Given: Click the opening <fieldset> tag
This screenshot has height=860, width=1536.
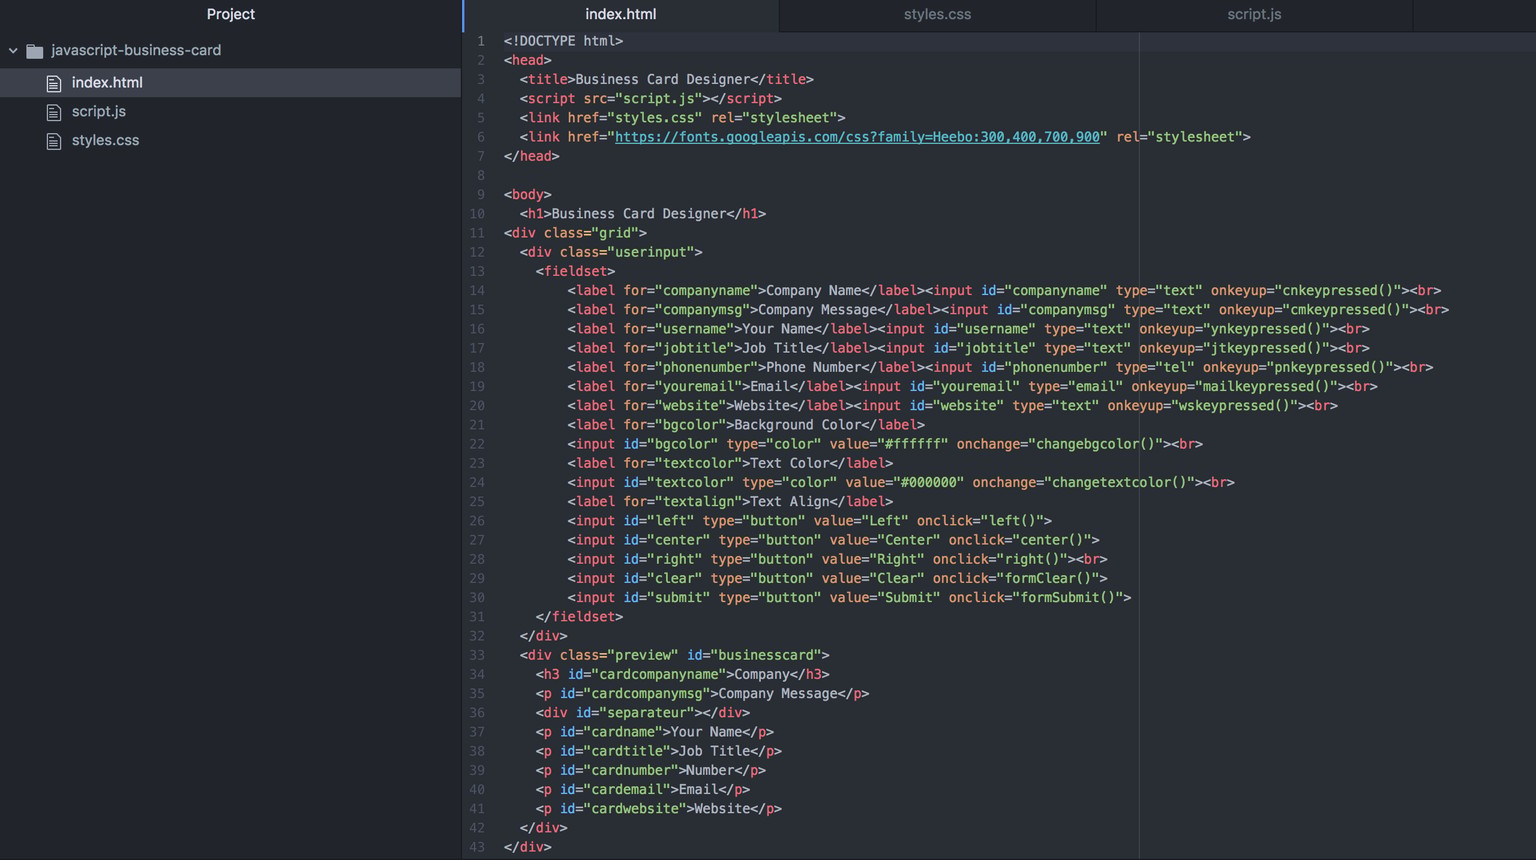Looking at the screenshot, I should point(575,272).
